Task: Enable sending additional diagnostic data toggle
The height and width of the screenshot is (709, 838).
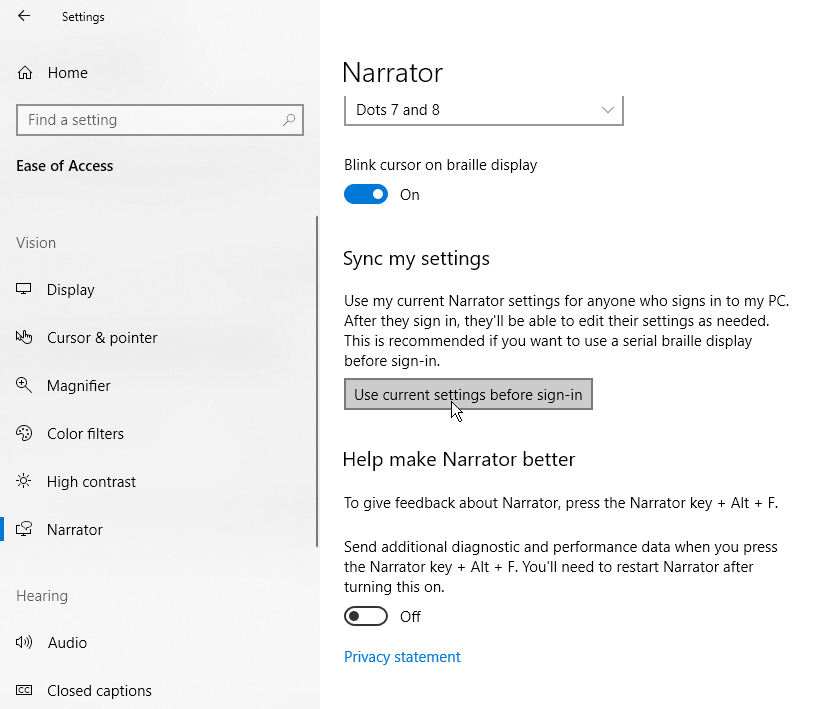Action: tap(366, 617)
